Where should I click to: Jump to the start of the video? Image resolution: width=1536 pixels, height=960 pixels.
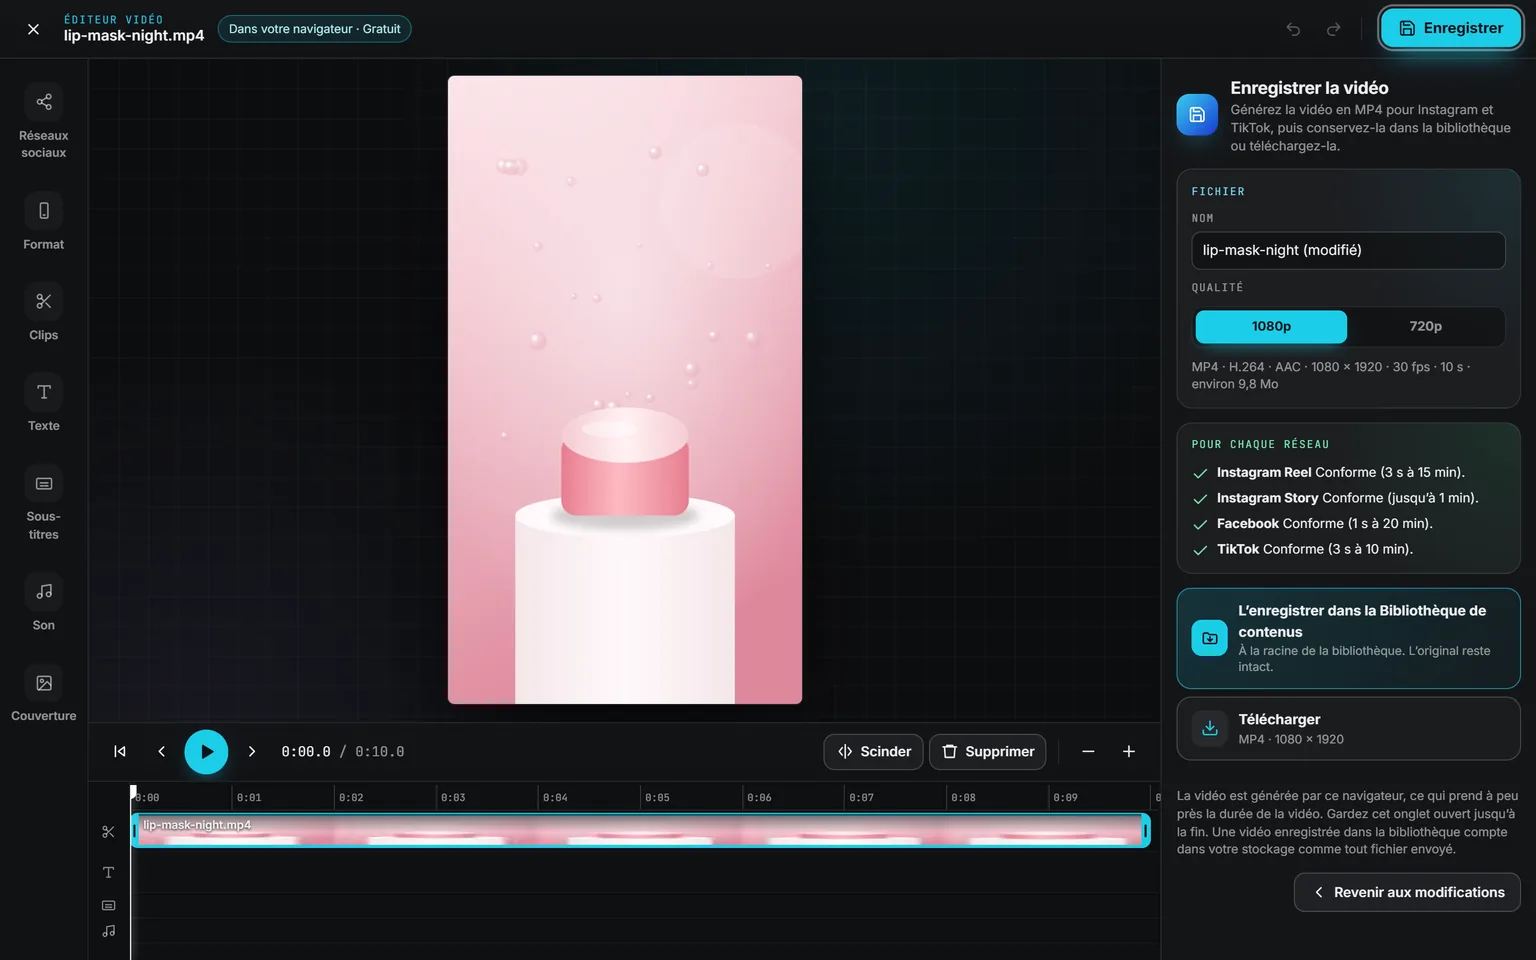pos(120,752)
